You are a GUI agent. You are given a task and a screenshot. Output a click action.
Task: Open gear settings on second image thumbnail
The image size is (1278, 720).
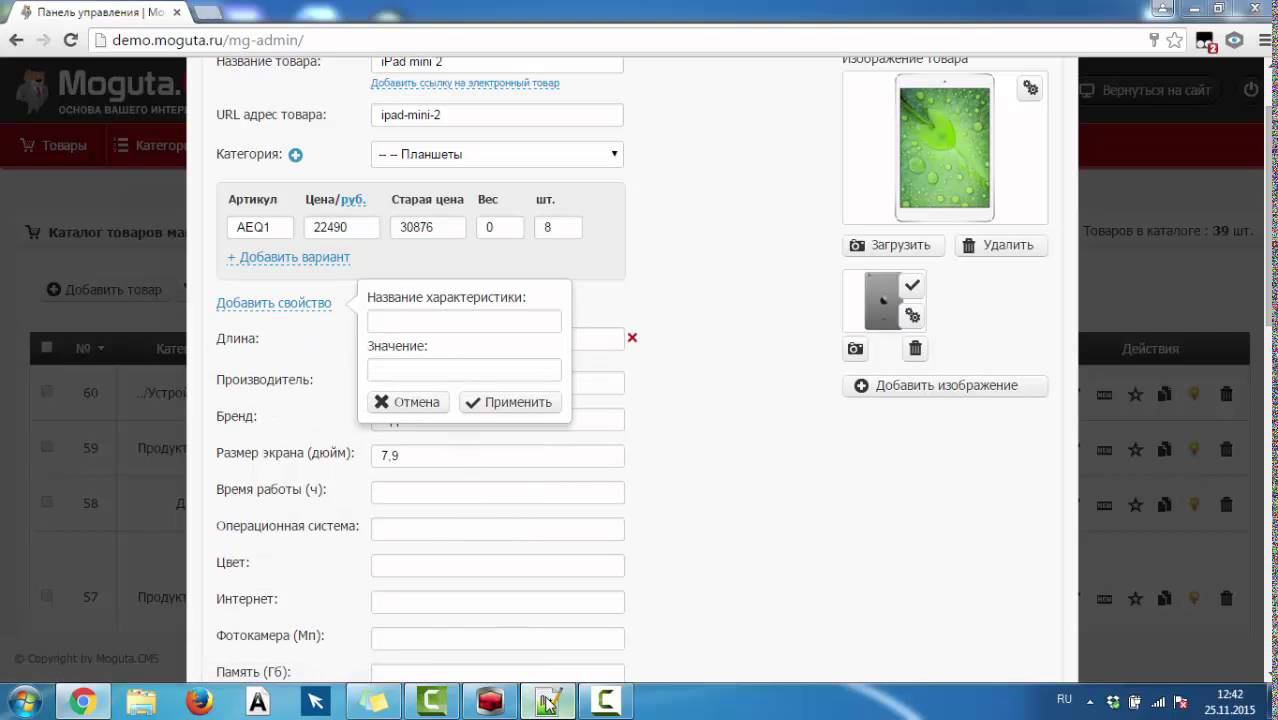[x=912, y=316]
